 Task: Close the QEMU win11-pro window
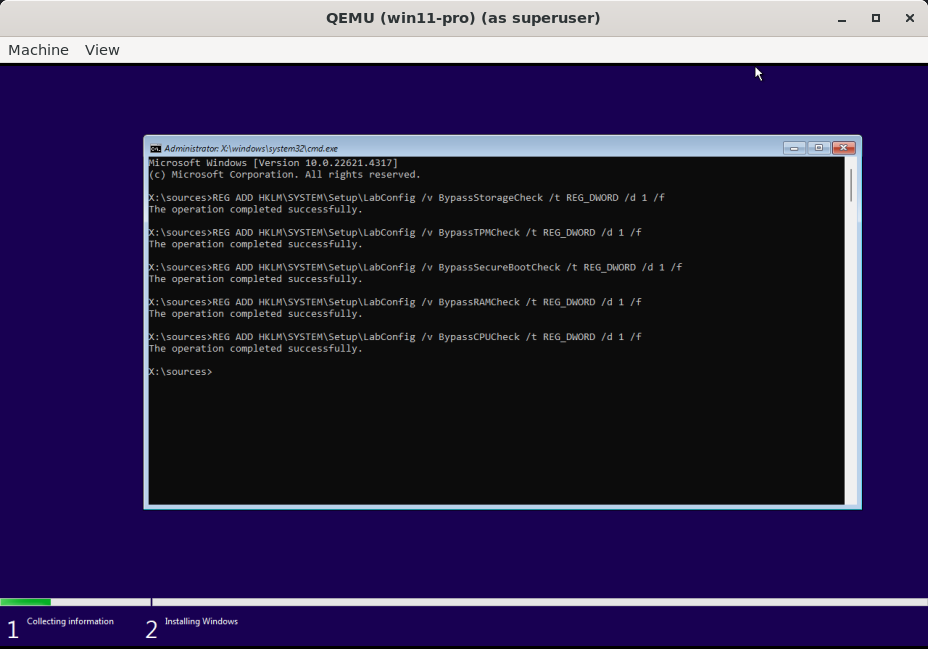910,18
